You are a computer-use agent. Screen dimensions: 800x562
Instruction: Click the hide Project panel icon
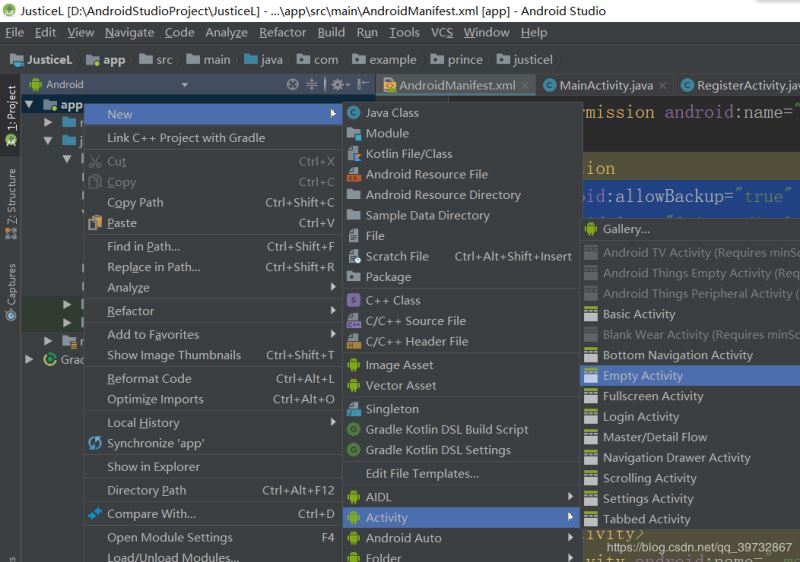pyautogui.click(x=363, y=85)
